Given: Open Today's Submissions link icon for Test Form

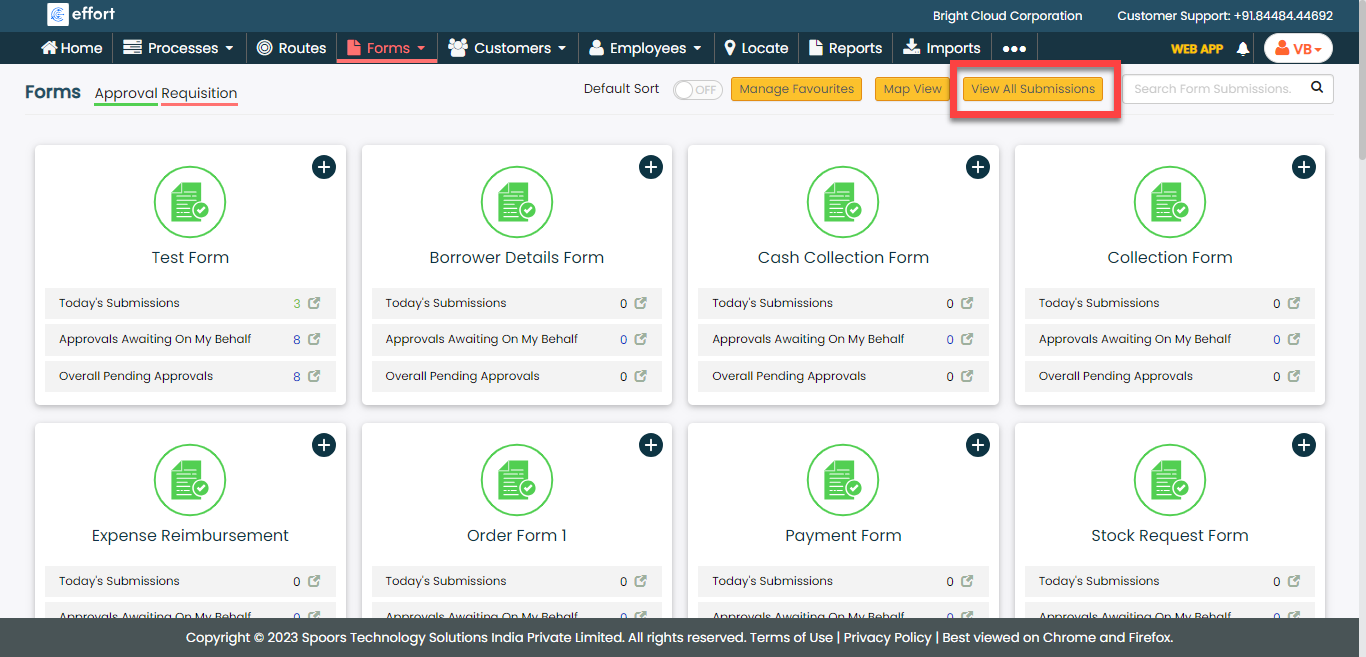Looking at the screenshot, I should (x=314, y=303).
